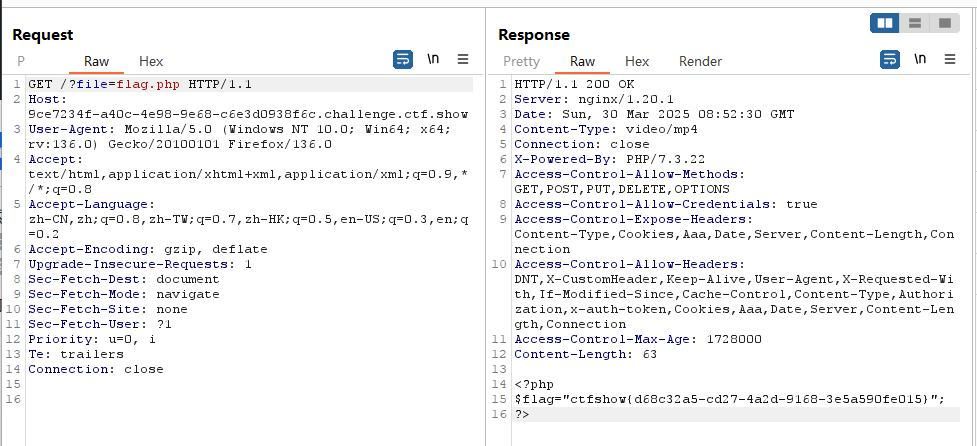Click the Sec-Fetch-Mode navigate line
977x446 pixels.
tap(124, 294)
